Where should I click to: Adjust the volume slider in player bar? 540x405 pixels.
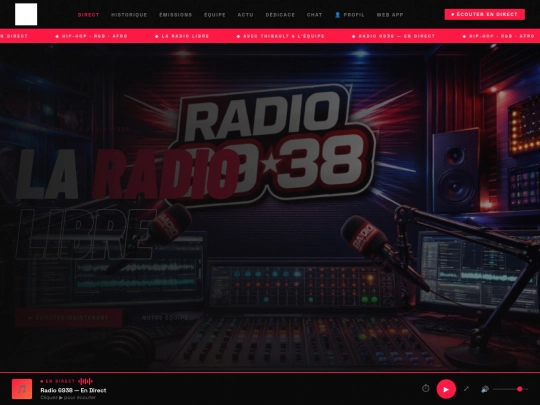(x=510, y=389)
